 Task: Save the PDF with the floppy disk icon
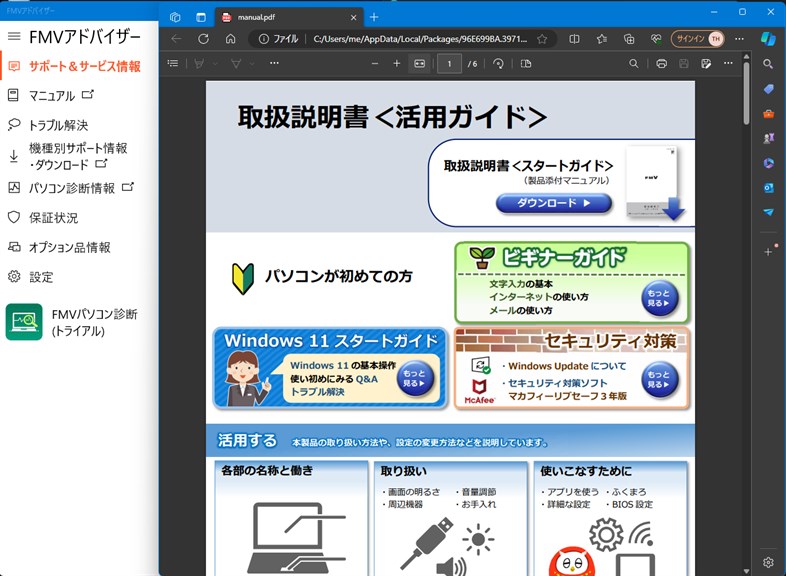(684, 64)
